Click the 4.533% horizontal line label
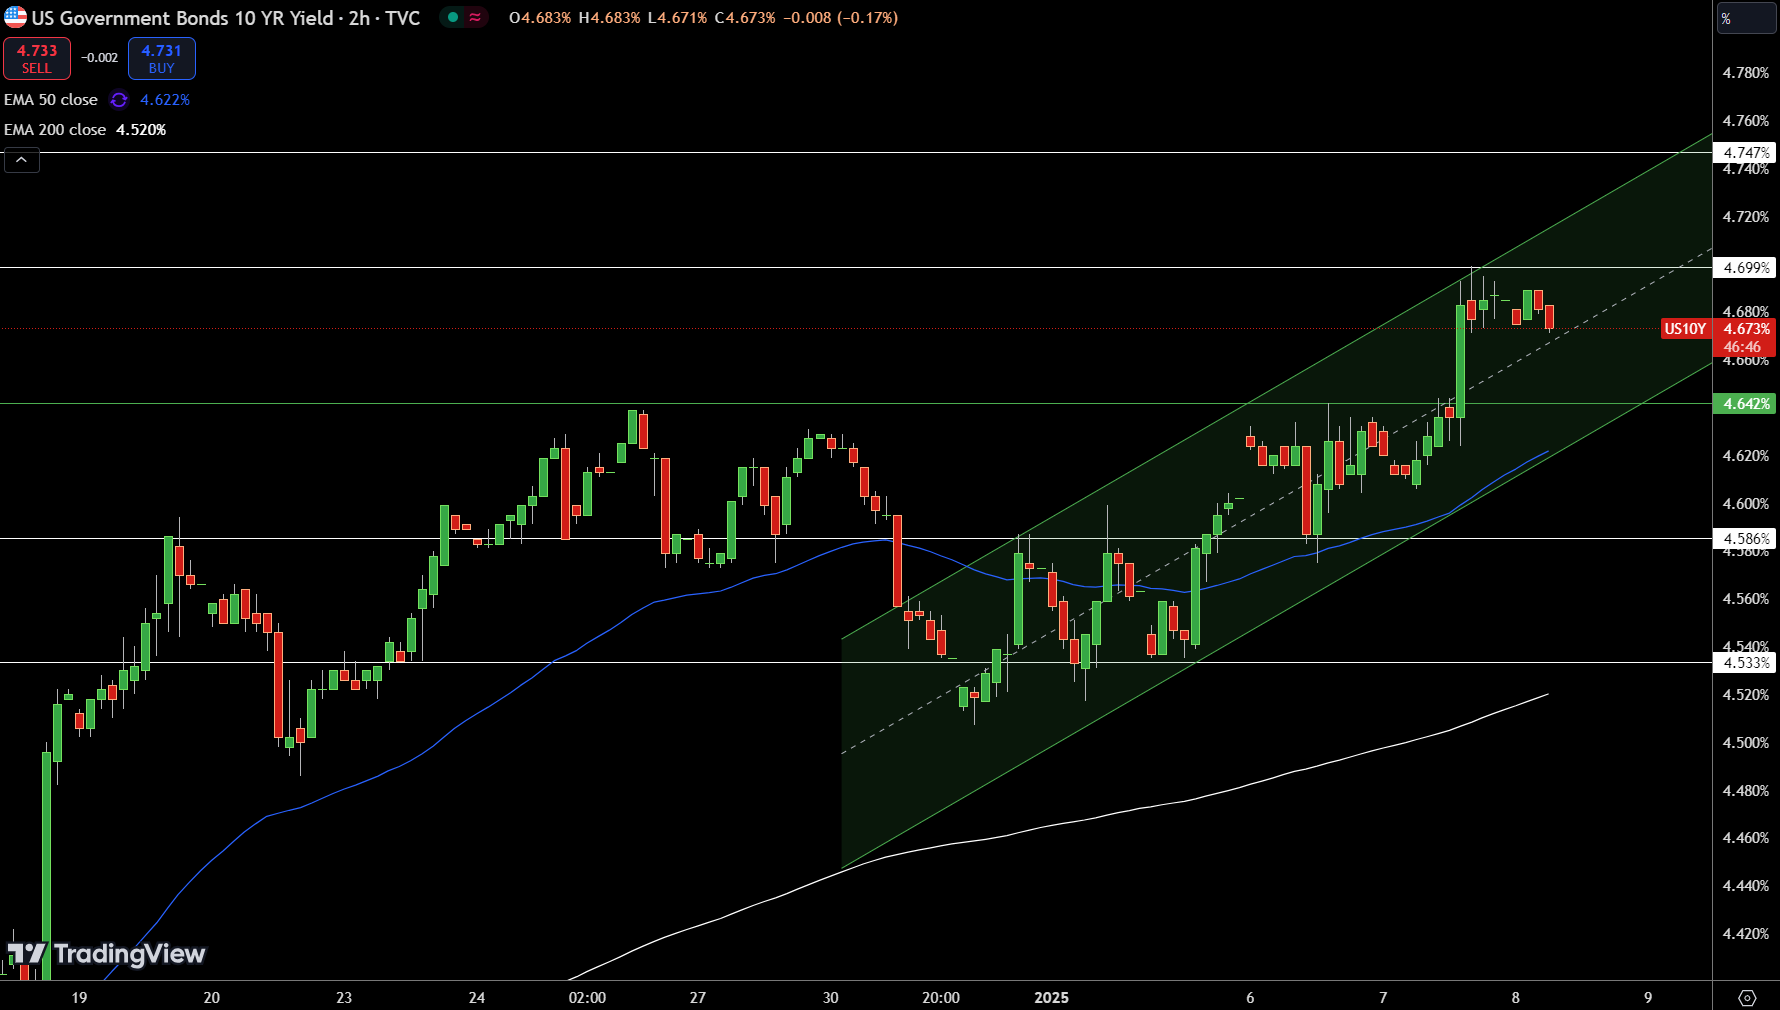The height and width of the screenshot is (1010, 1780). click(x=1745, y=663)
